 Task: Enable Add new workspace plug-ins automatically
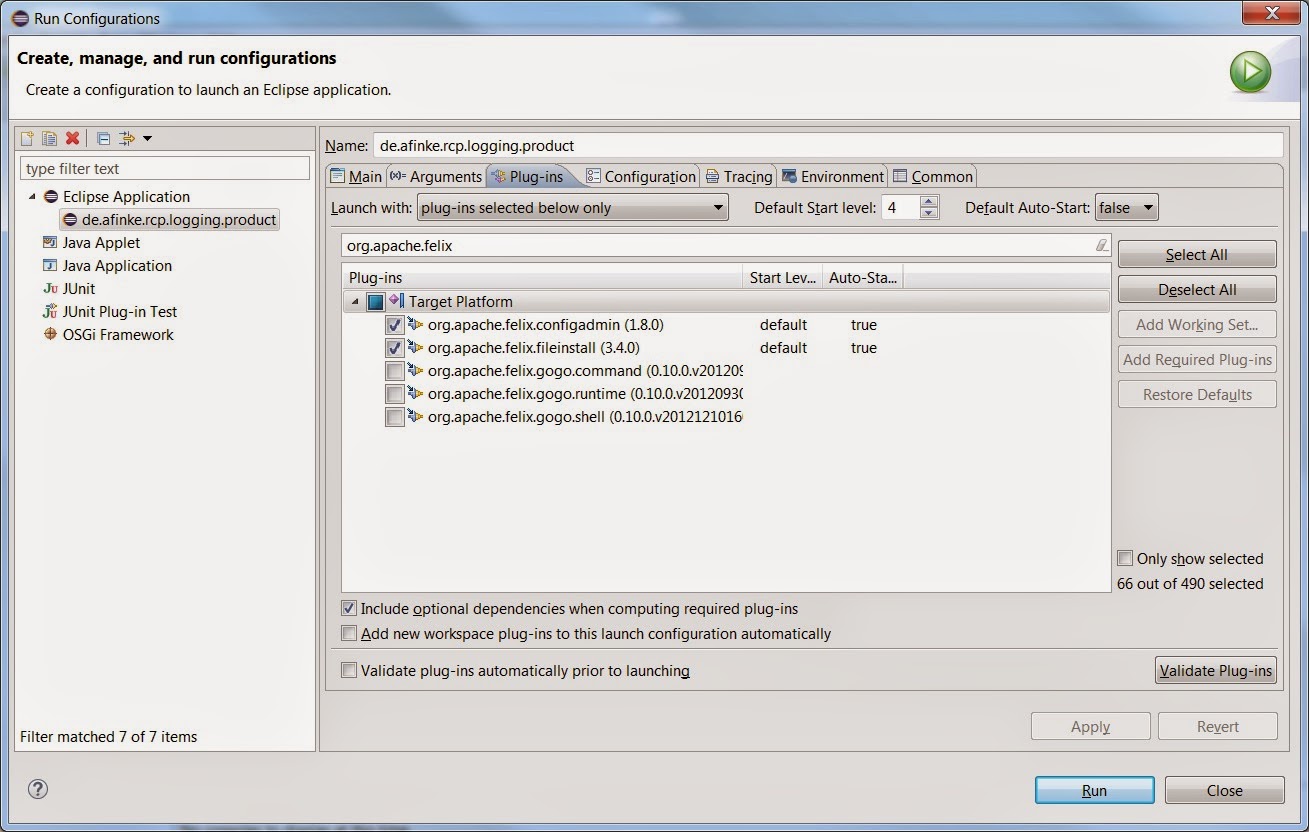349,633
